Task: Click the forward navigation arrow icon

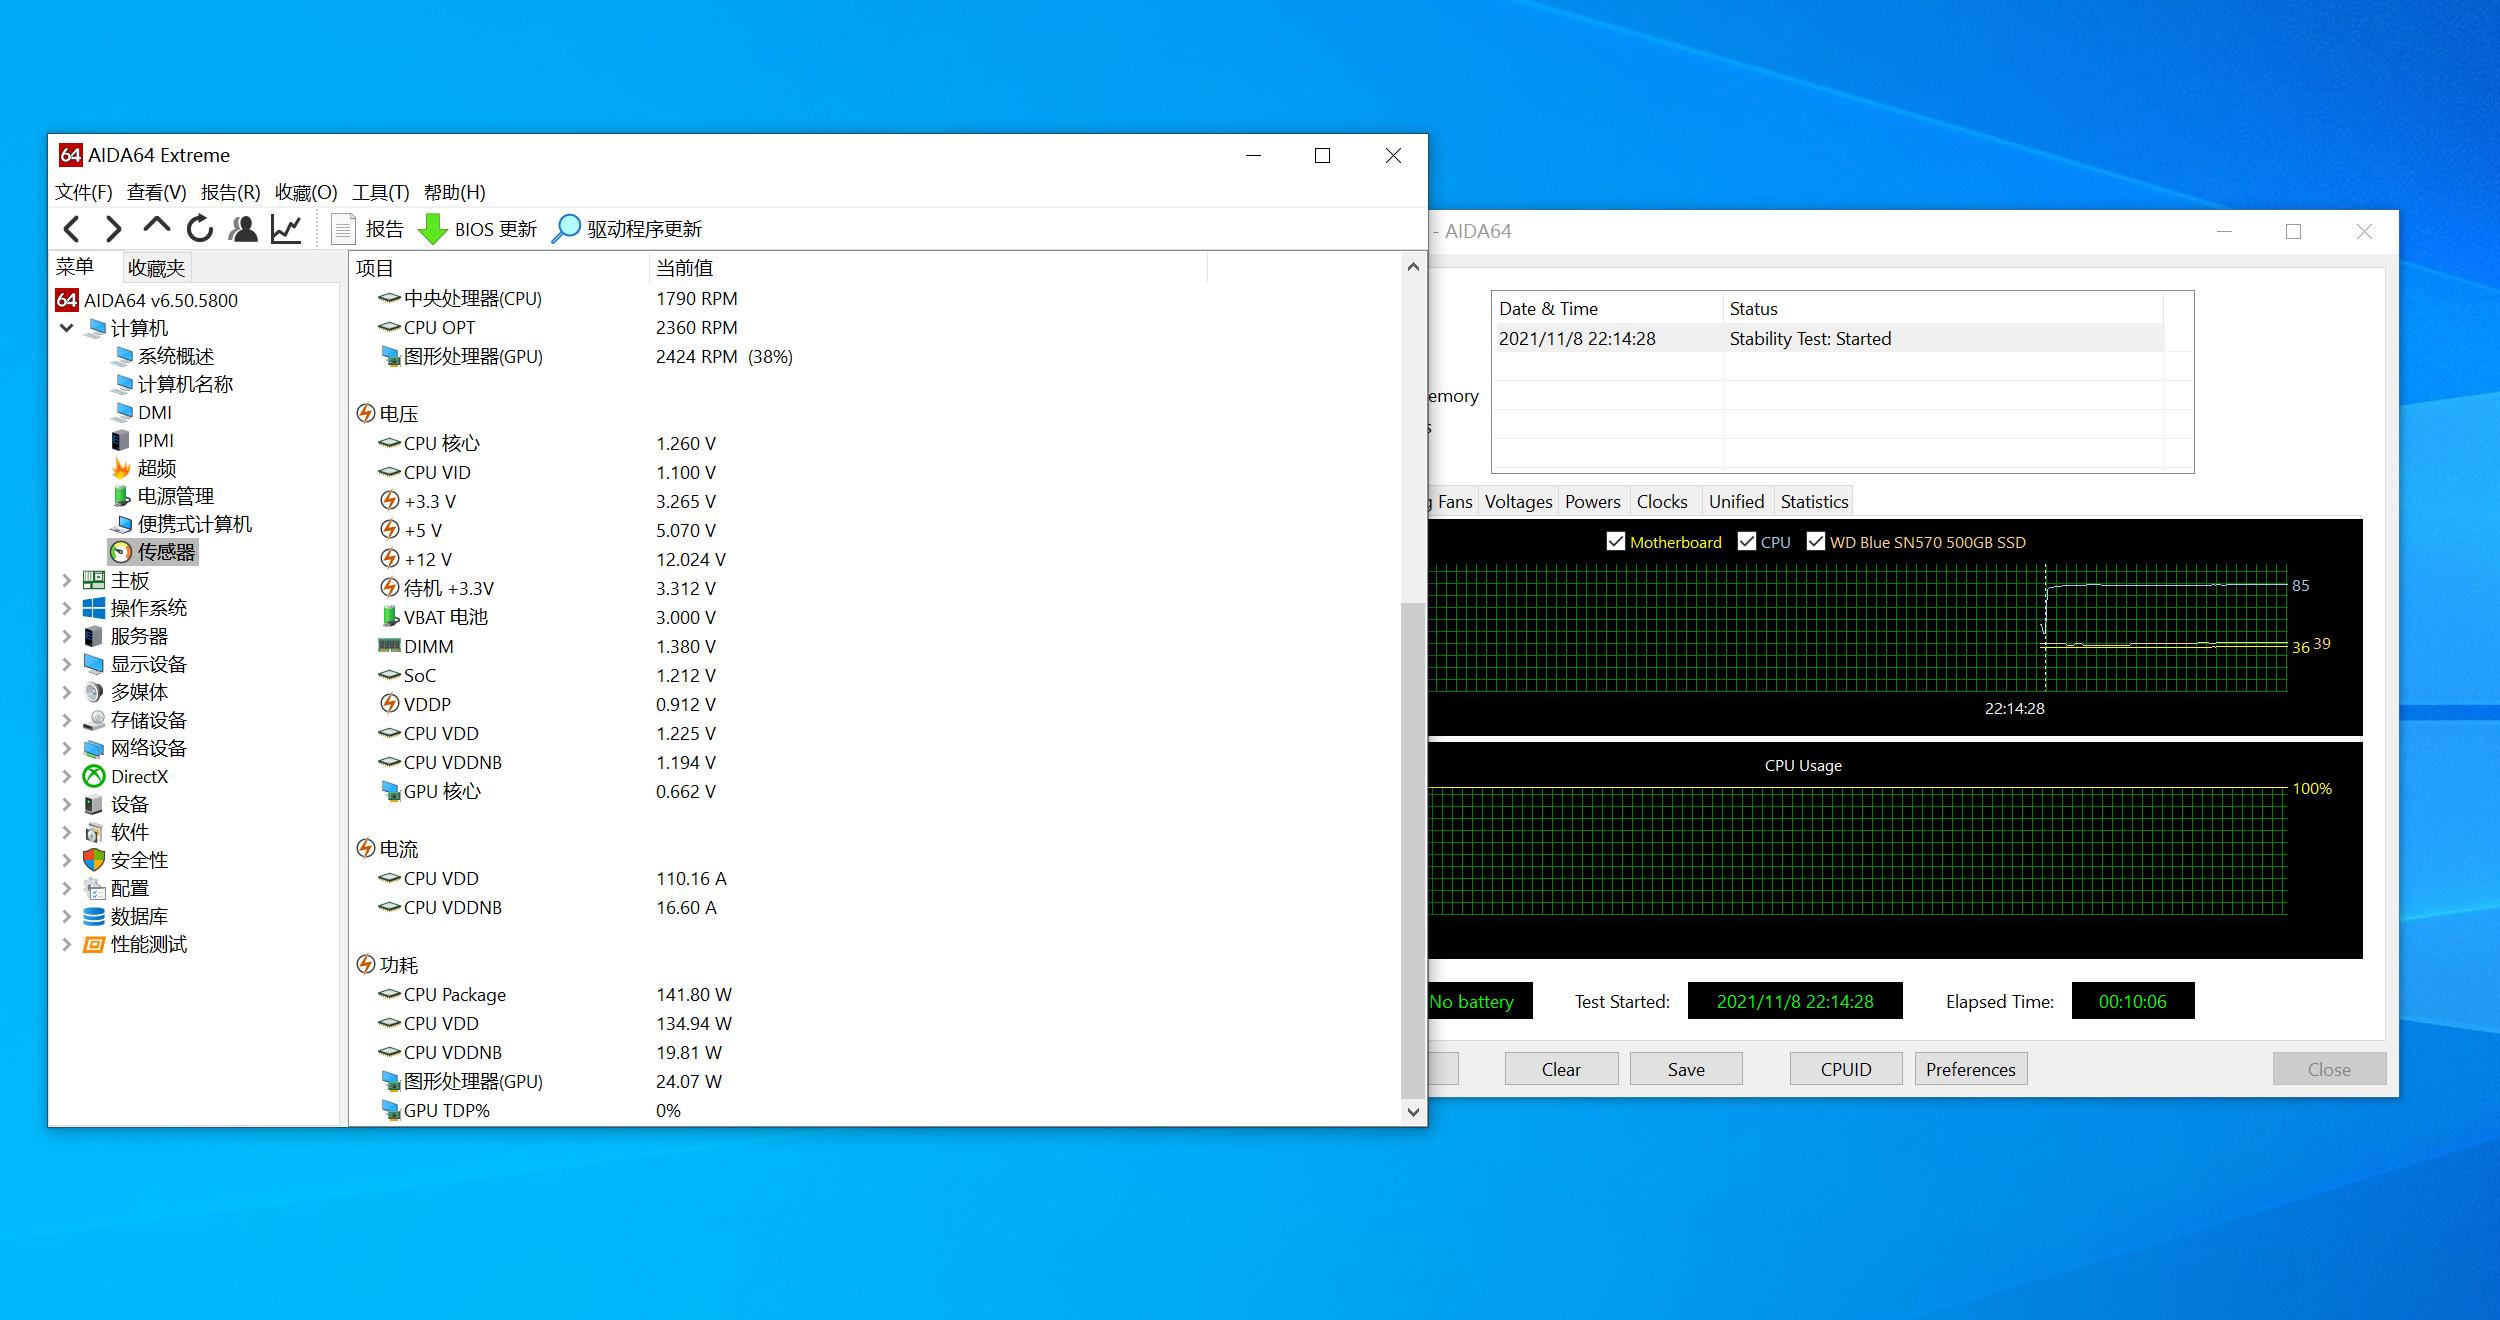Action: coord(113,229)
